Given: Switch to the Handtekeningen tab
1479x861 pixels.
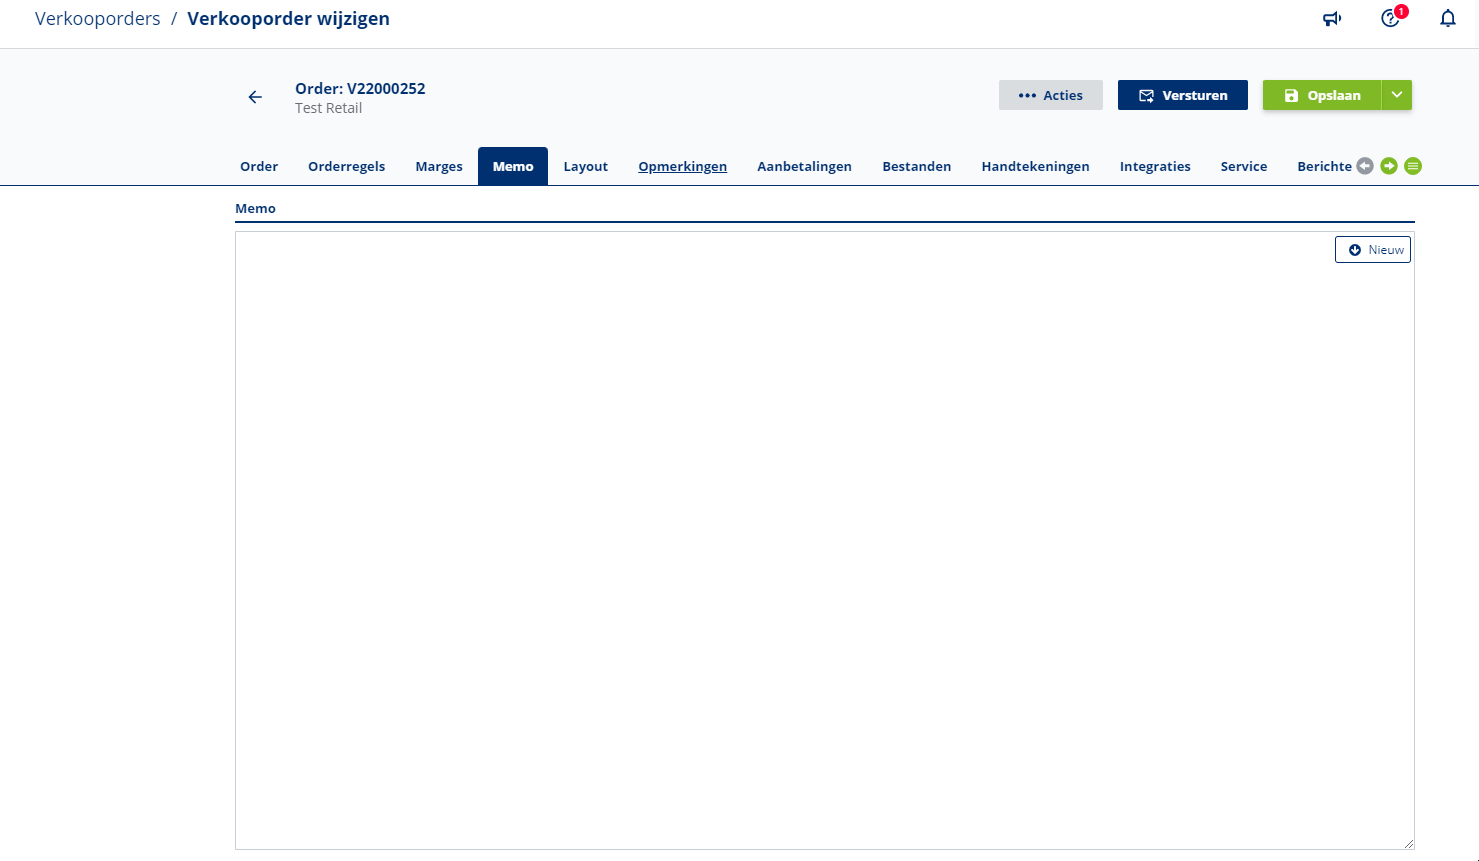Looking at the screenshot, I should click(1035, 167).
